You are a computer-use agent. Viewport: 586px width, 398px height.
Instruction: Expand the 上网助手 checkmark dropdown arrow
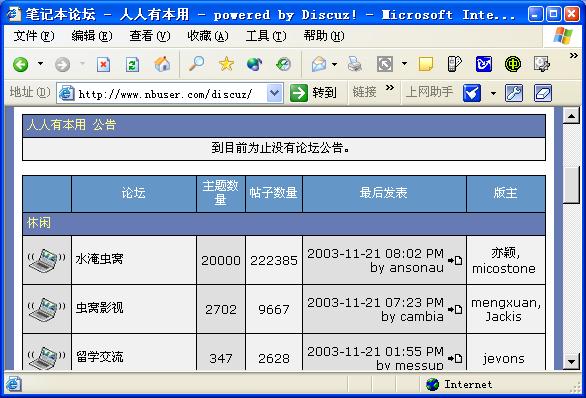click(x=493, y=93)
